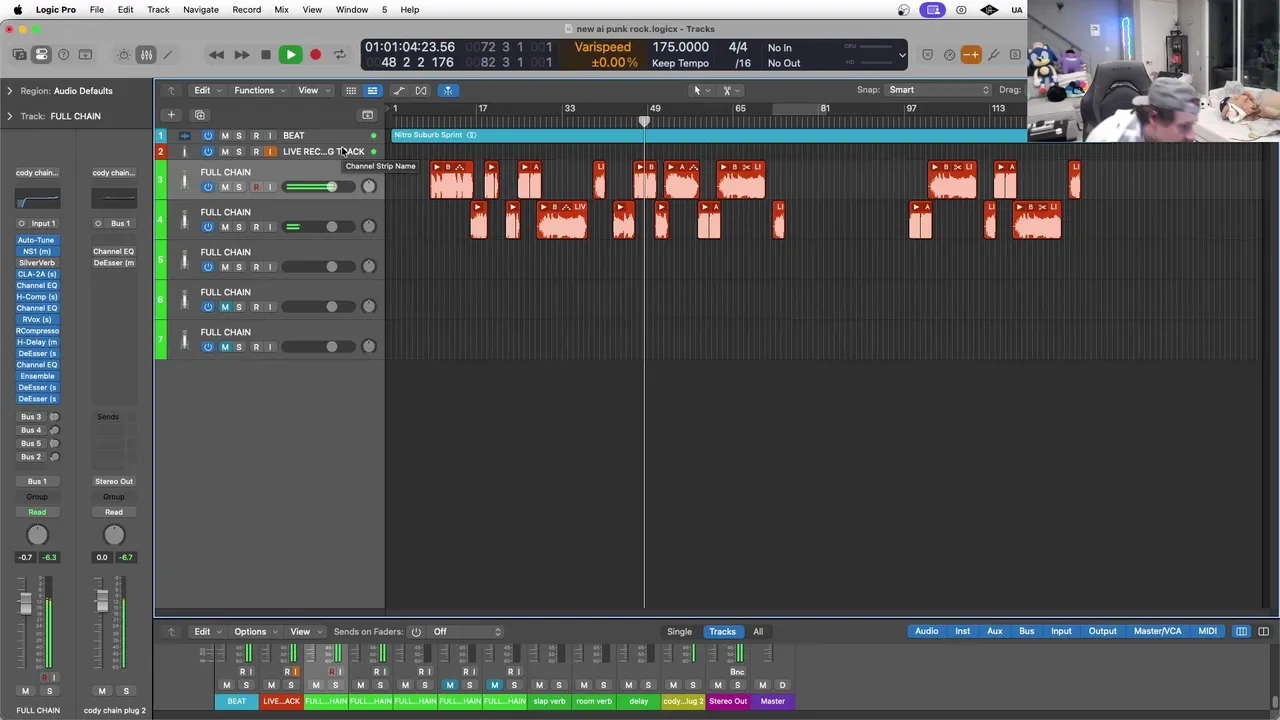
Task: Record-enable the track 3 FULL CHAIN
Action: (x=256, y=187)
